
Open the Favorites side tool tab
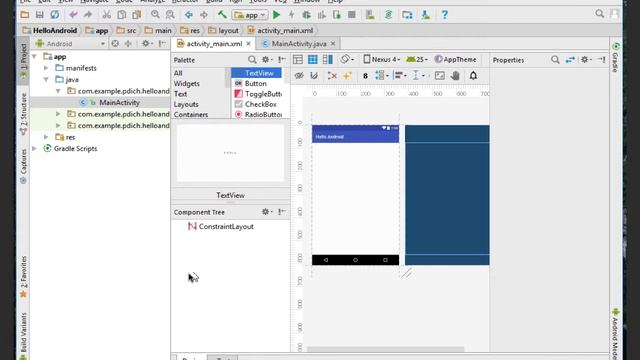[x=23, y=277]
